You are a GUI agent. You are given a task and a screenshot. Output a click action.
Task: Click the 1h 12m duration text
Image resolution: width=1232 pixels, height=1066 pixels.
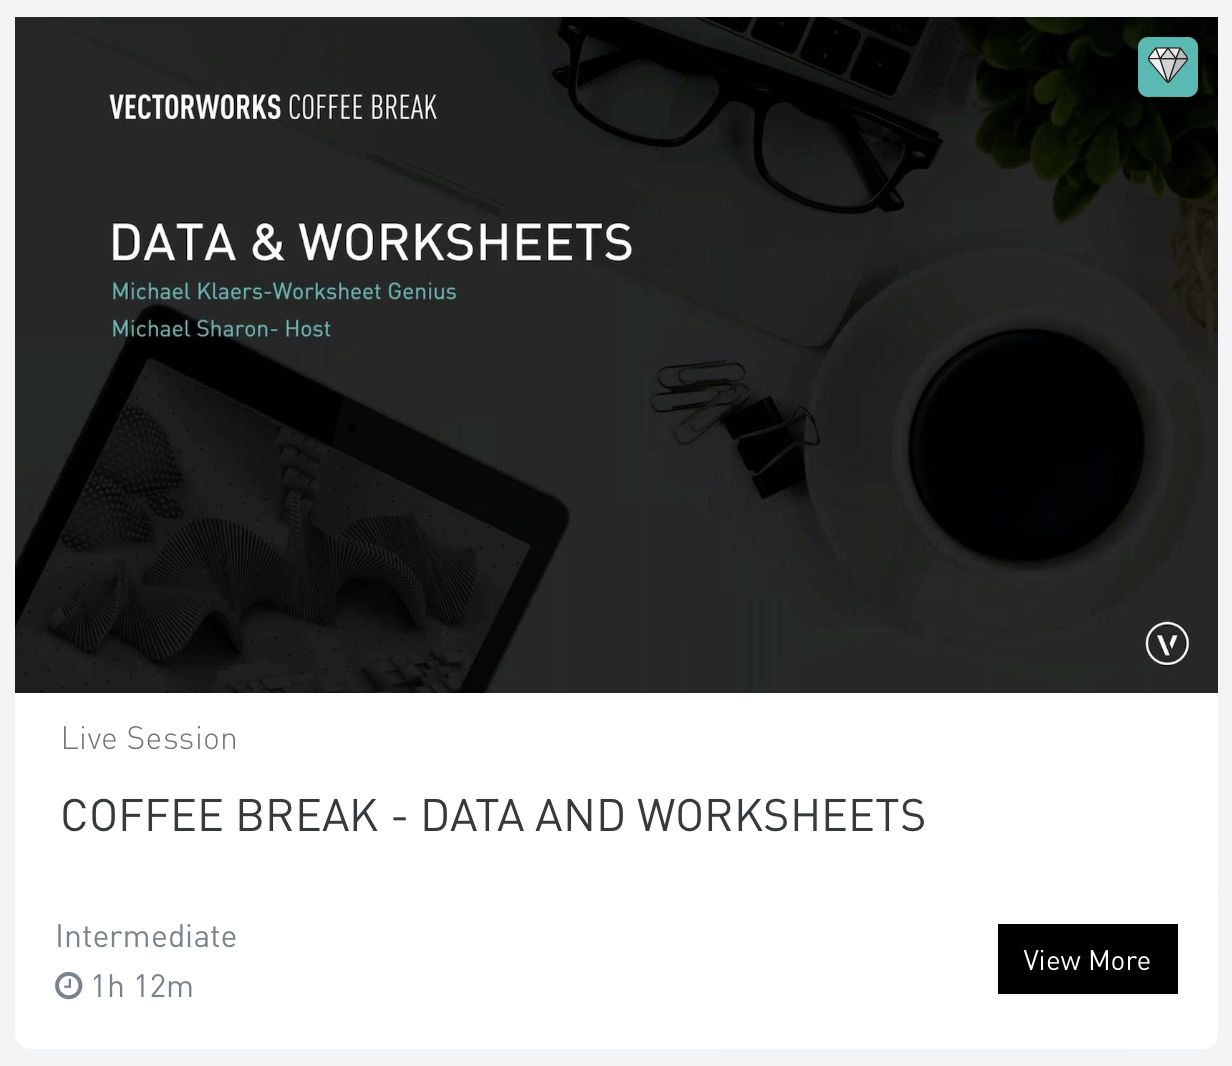coord(142,987)
